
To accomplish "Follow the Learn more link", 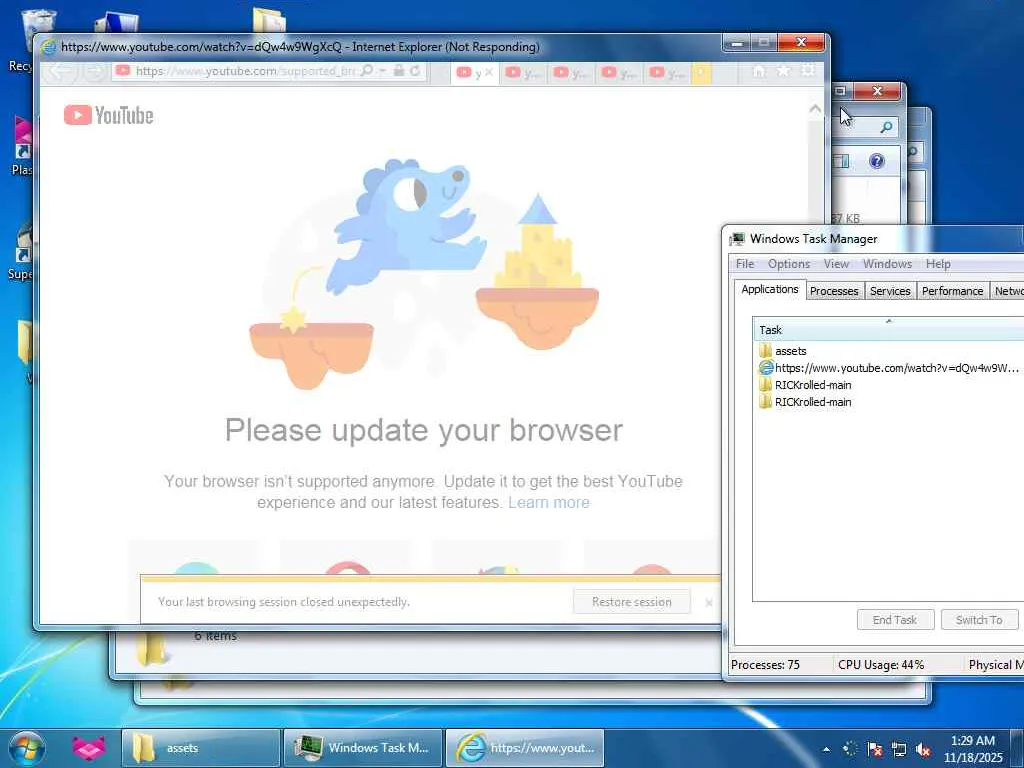I will tap(549, 502).
